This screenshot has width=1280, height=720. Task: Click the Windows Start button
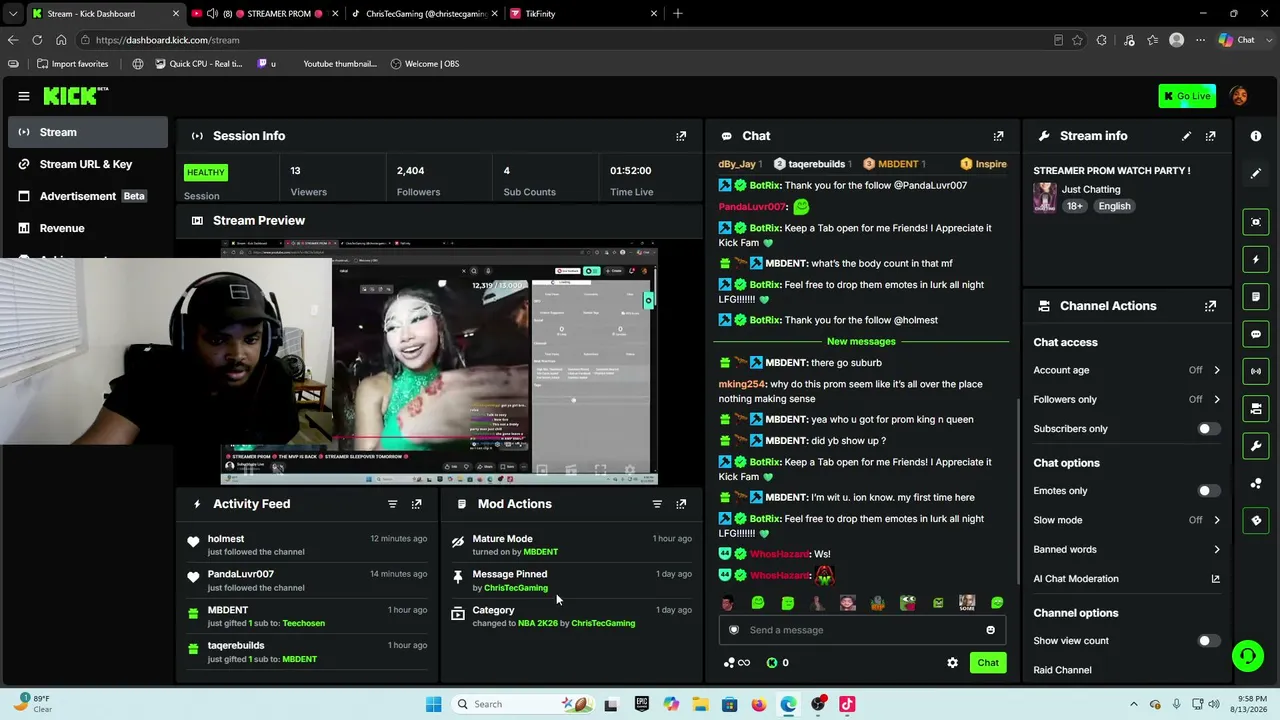click(433, 704)
